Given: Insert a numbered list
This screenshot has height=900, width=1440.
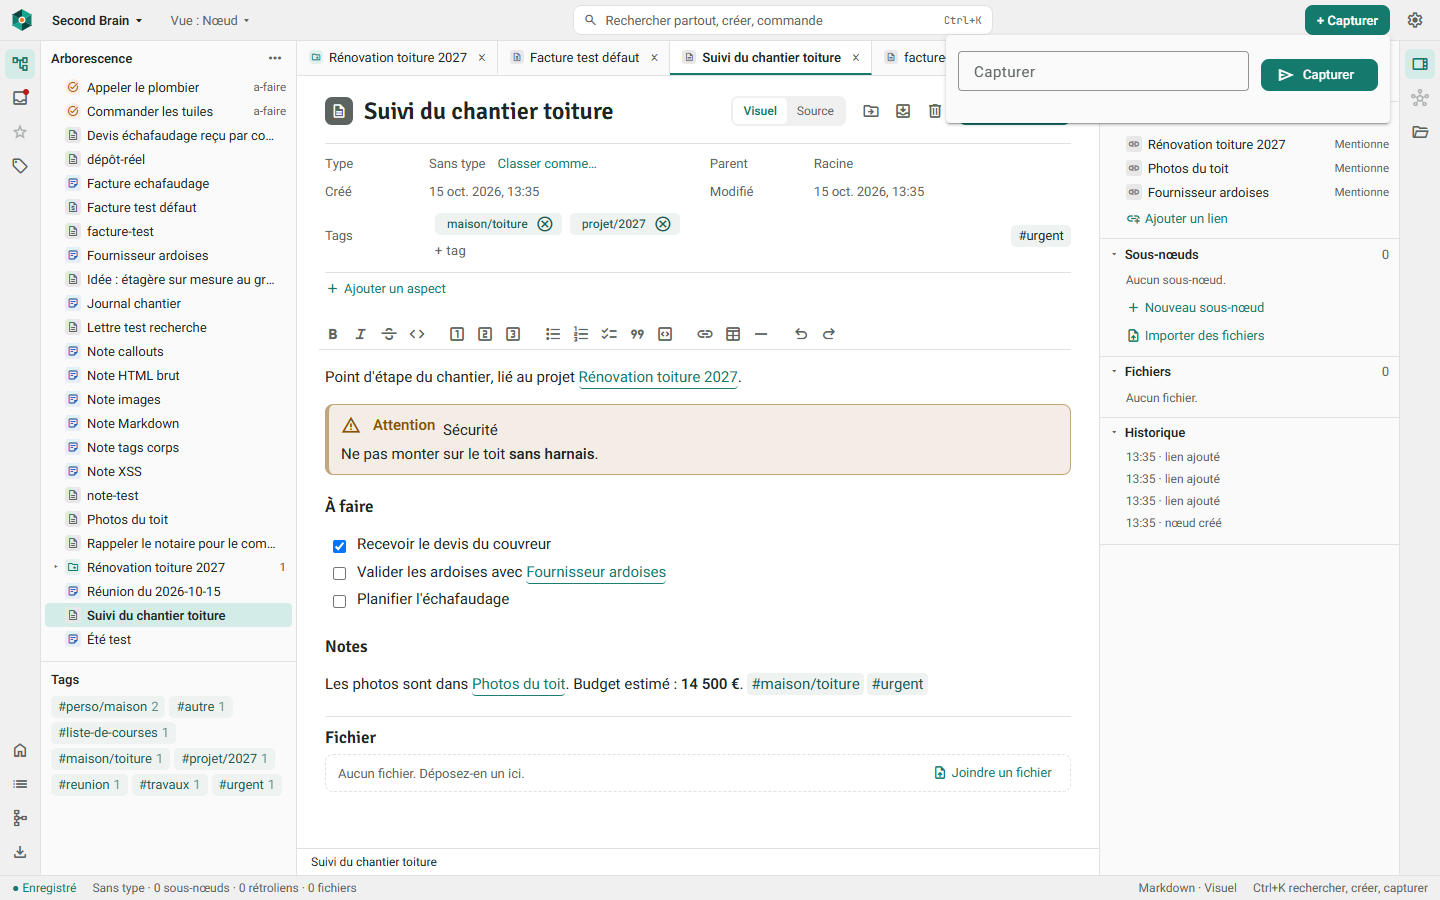Looking at the screenshot, I should tap(581, 334).
